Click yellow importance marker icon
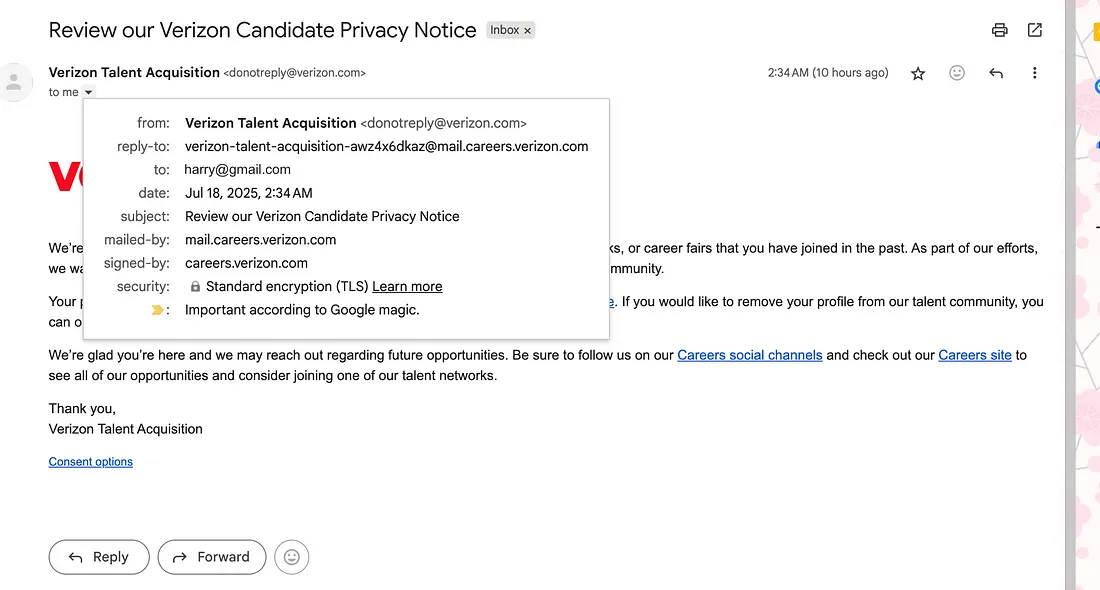 pos(157,310)
